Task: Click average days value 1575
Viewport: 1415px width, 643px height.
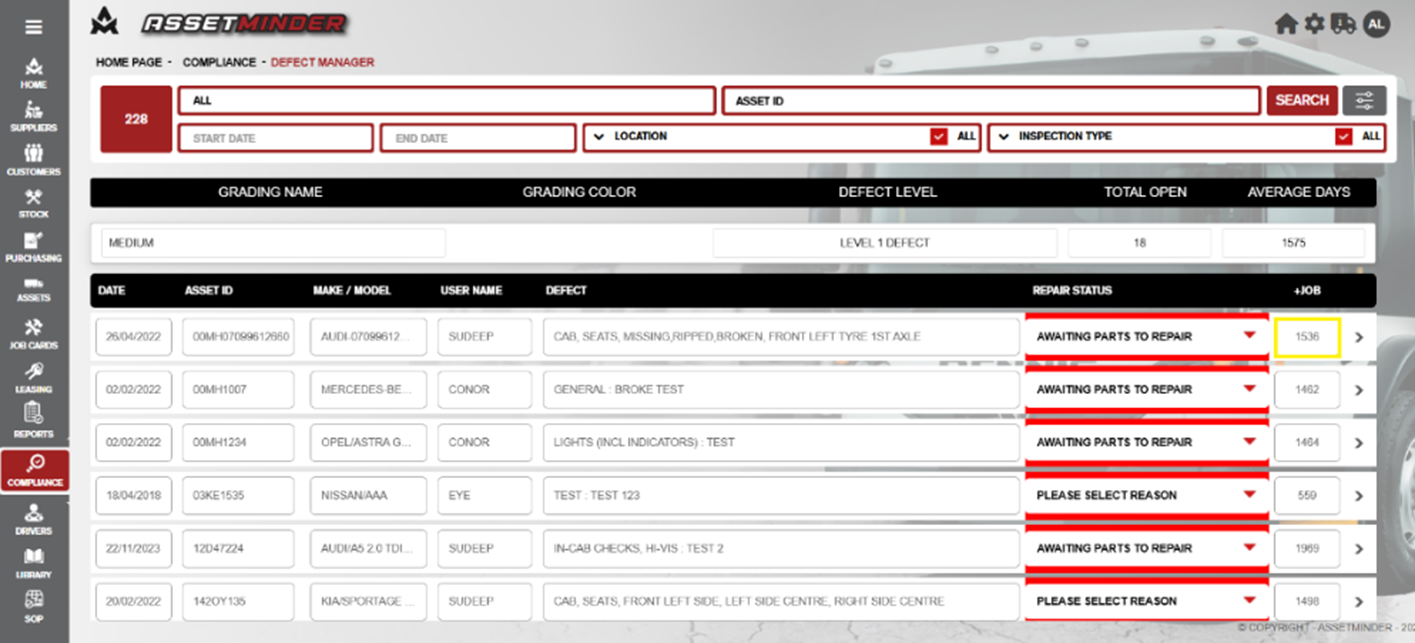Action: 1293,243
